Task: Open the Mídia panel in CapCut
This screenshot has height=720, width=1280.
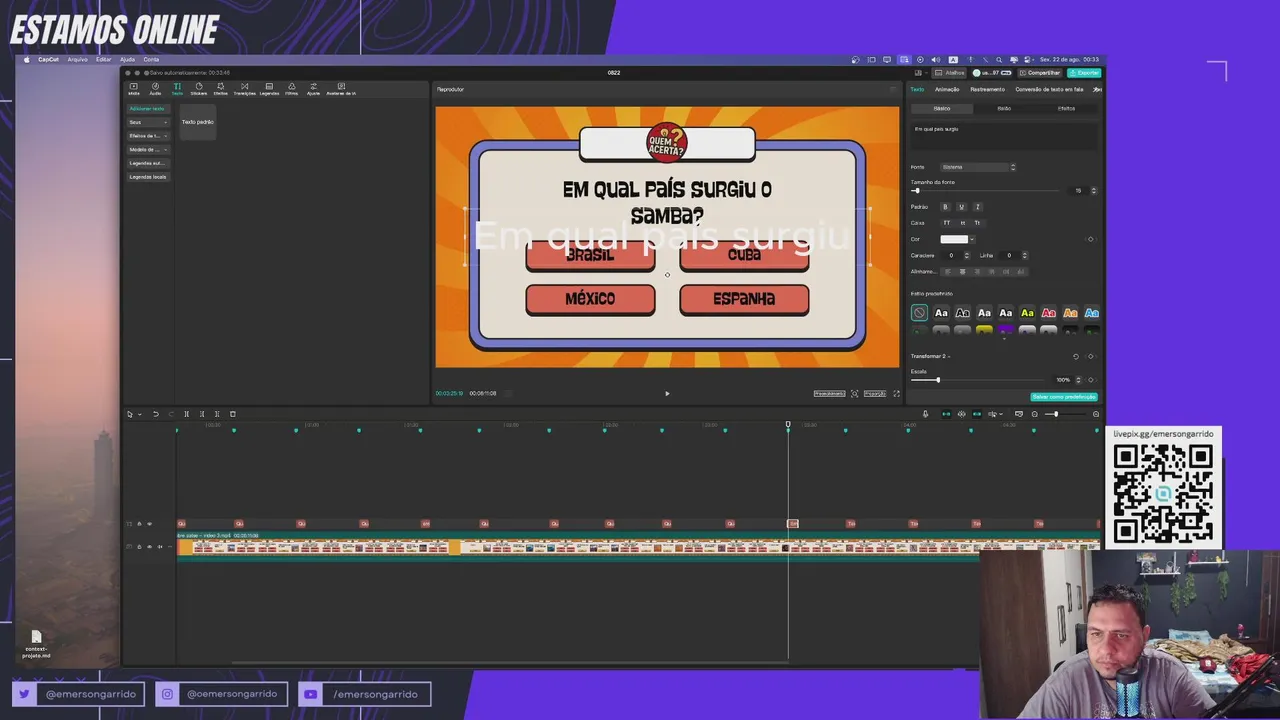Action: click(x=134, y=89)
